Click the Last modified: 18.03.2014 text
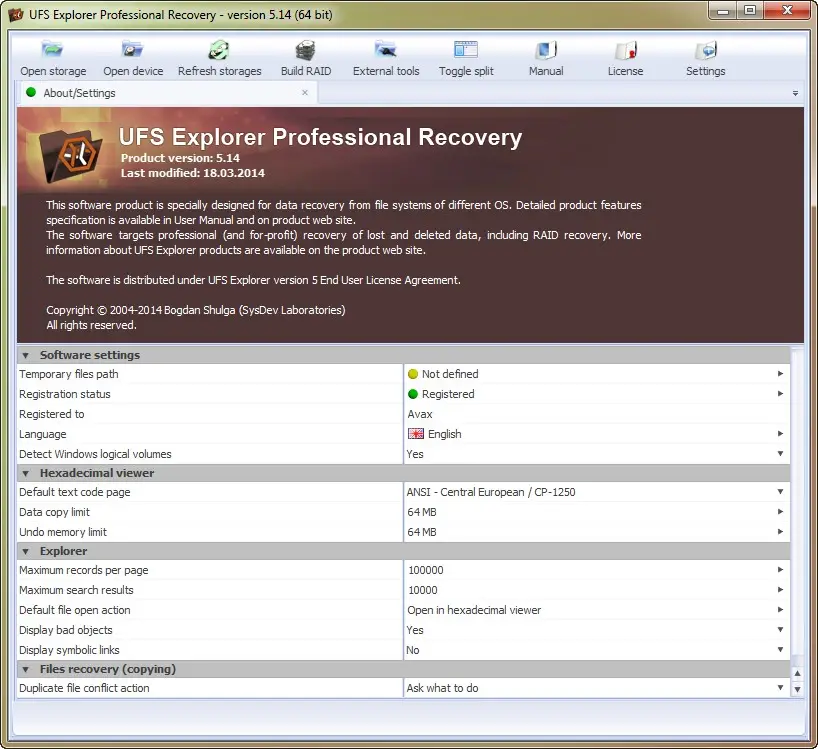 [193, 173]
